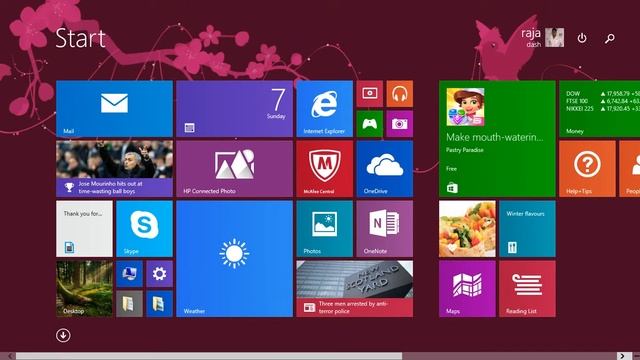Screen dimensions: 640x360
Task: Open the Reading List tile
Action: pos(527,289)
